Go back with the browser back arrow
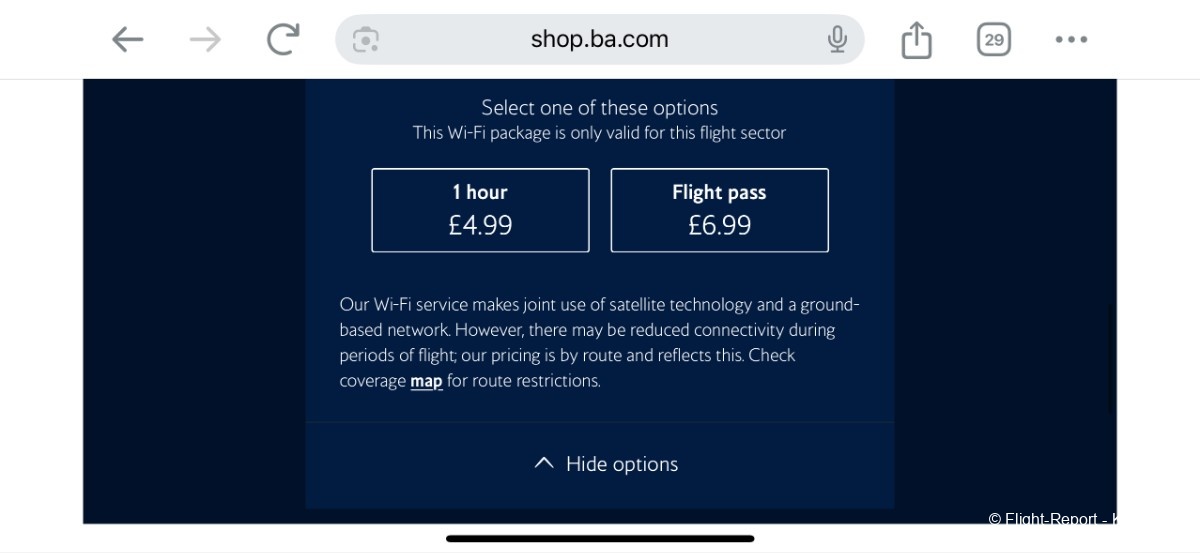The width and height of the screenshot is (1200, 553). 127,40
